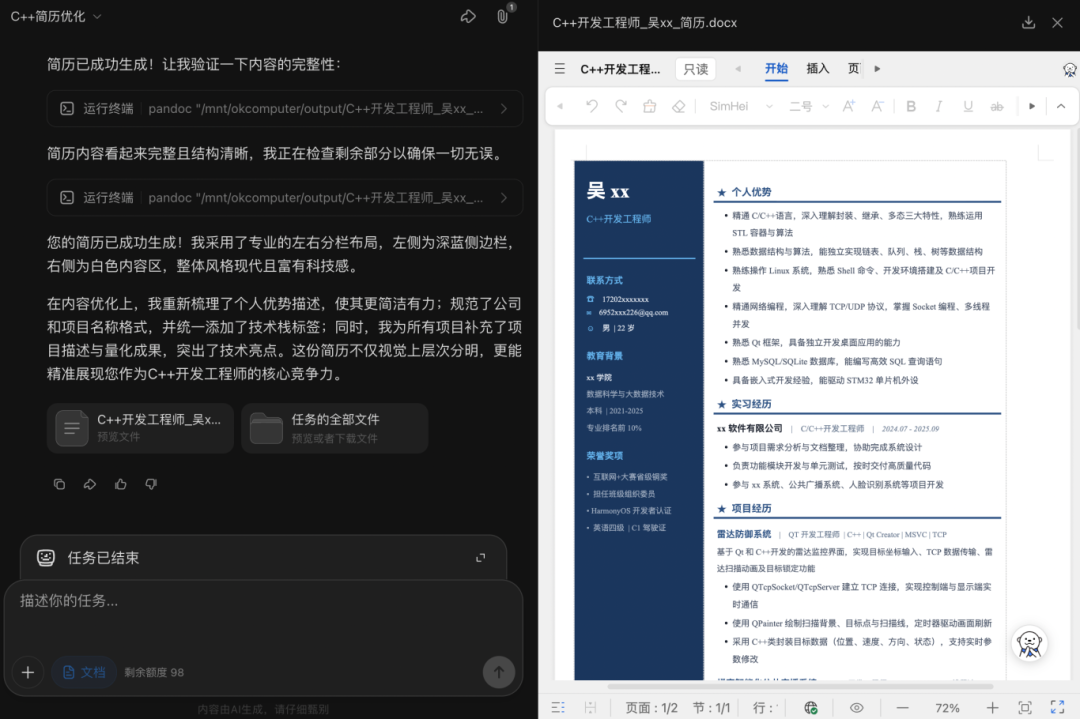Switch to the 插入 tab
Viewport: 1080px width, 719px height.
point(818,69)
